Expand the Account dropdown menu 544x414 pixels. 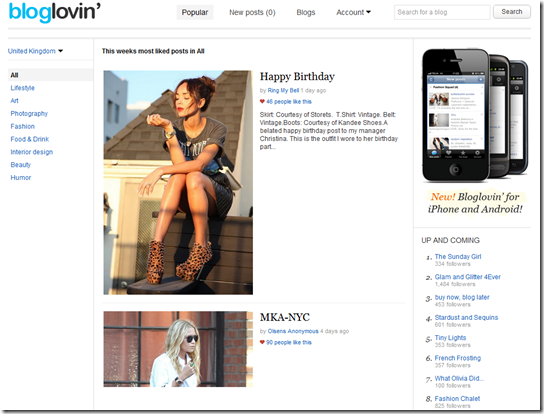(353, 12)
